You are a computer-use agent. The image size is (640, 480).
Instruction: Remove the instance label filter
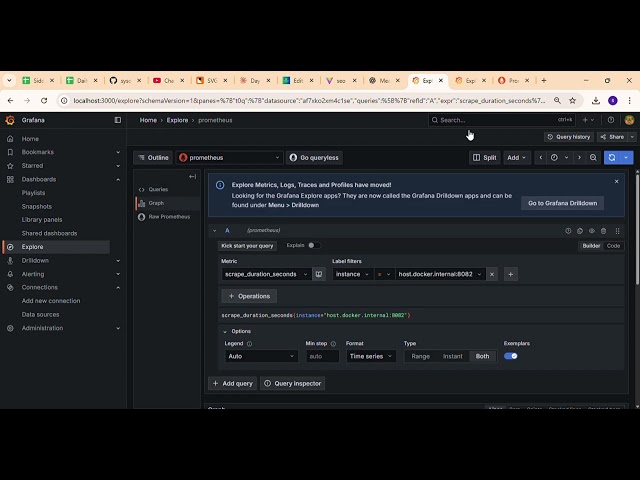click(492, 274)
